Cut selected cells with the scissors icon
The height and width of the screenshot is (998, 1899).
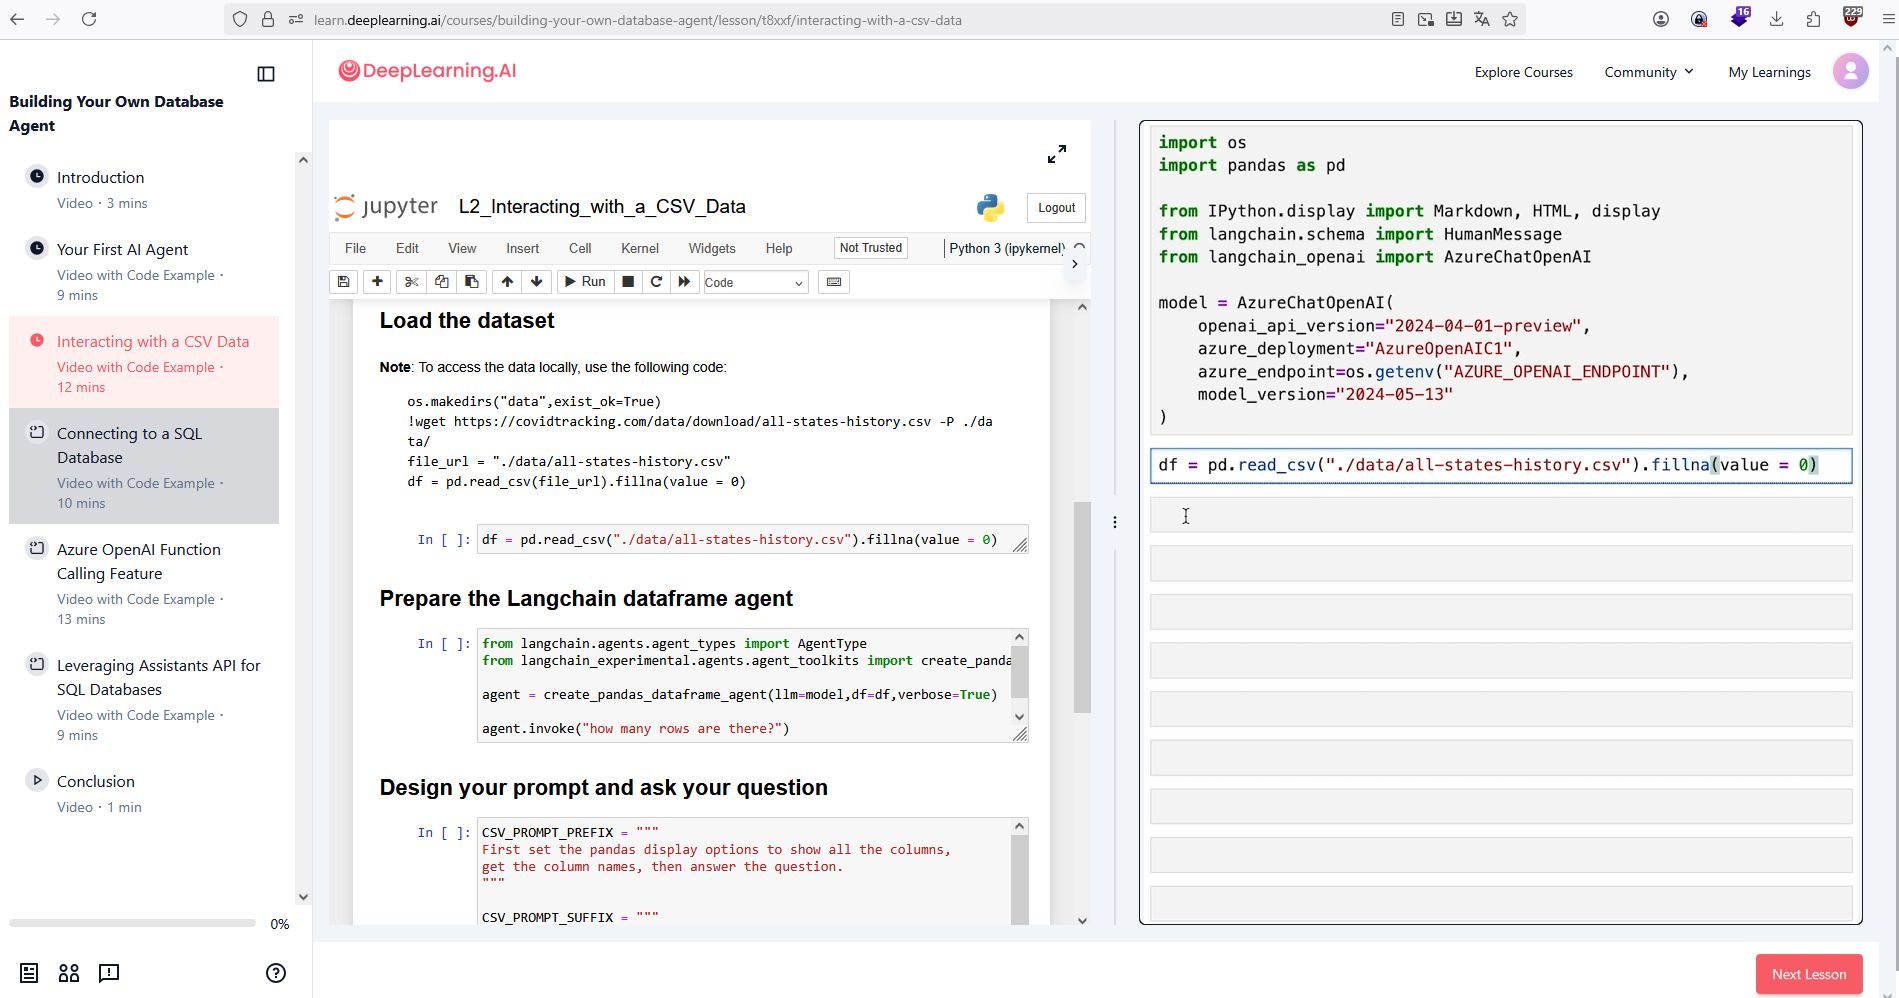[411, 282]
